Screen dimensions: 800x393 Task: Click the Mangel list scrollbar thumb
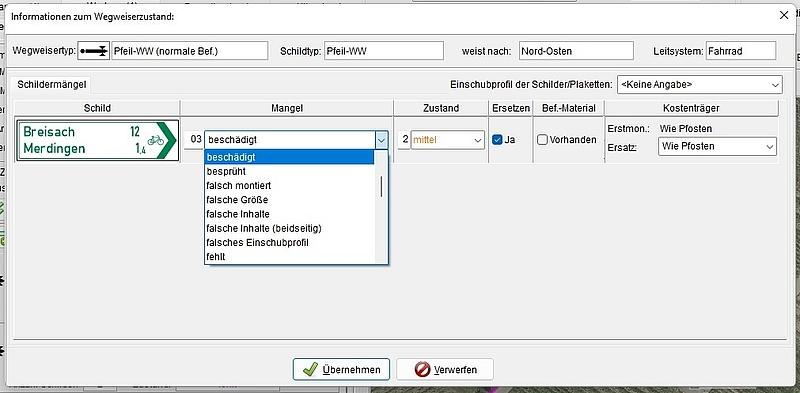(x=381, y=187)
